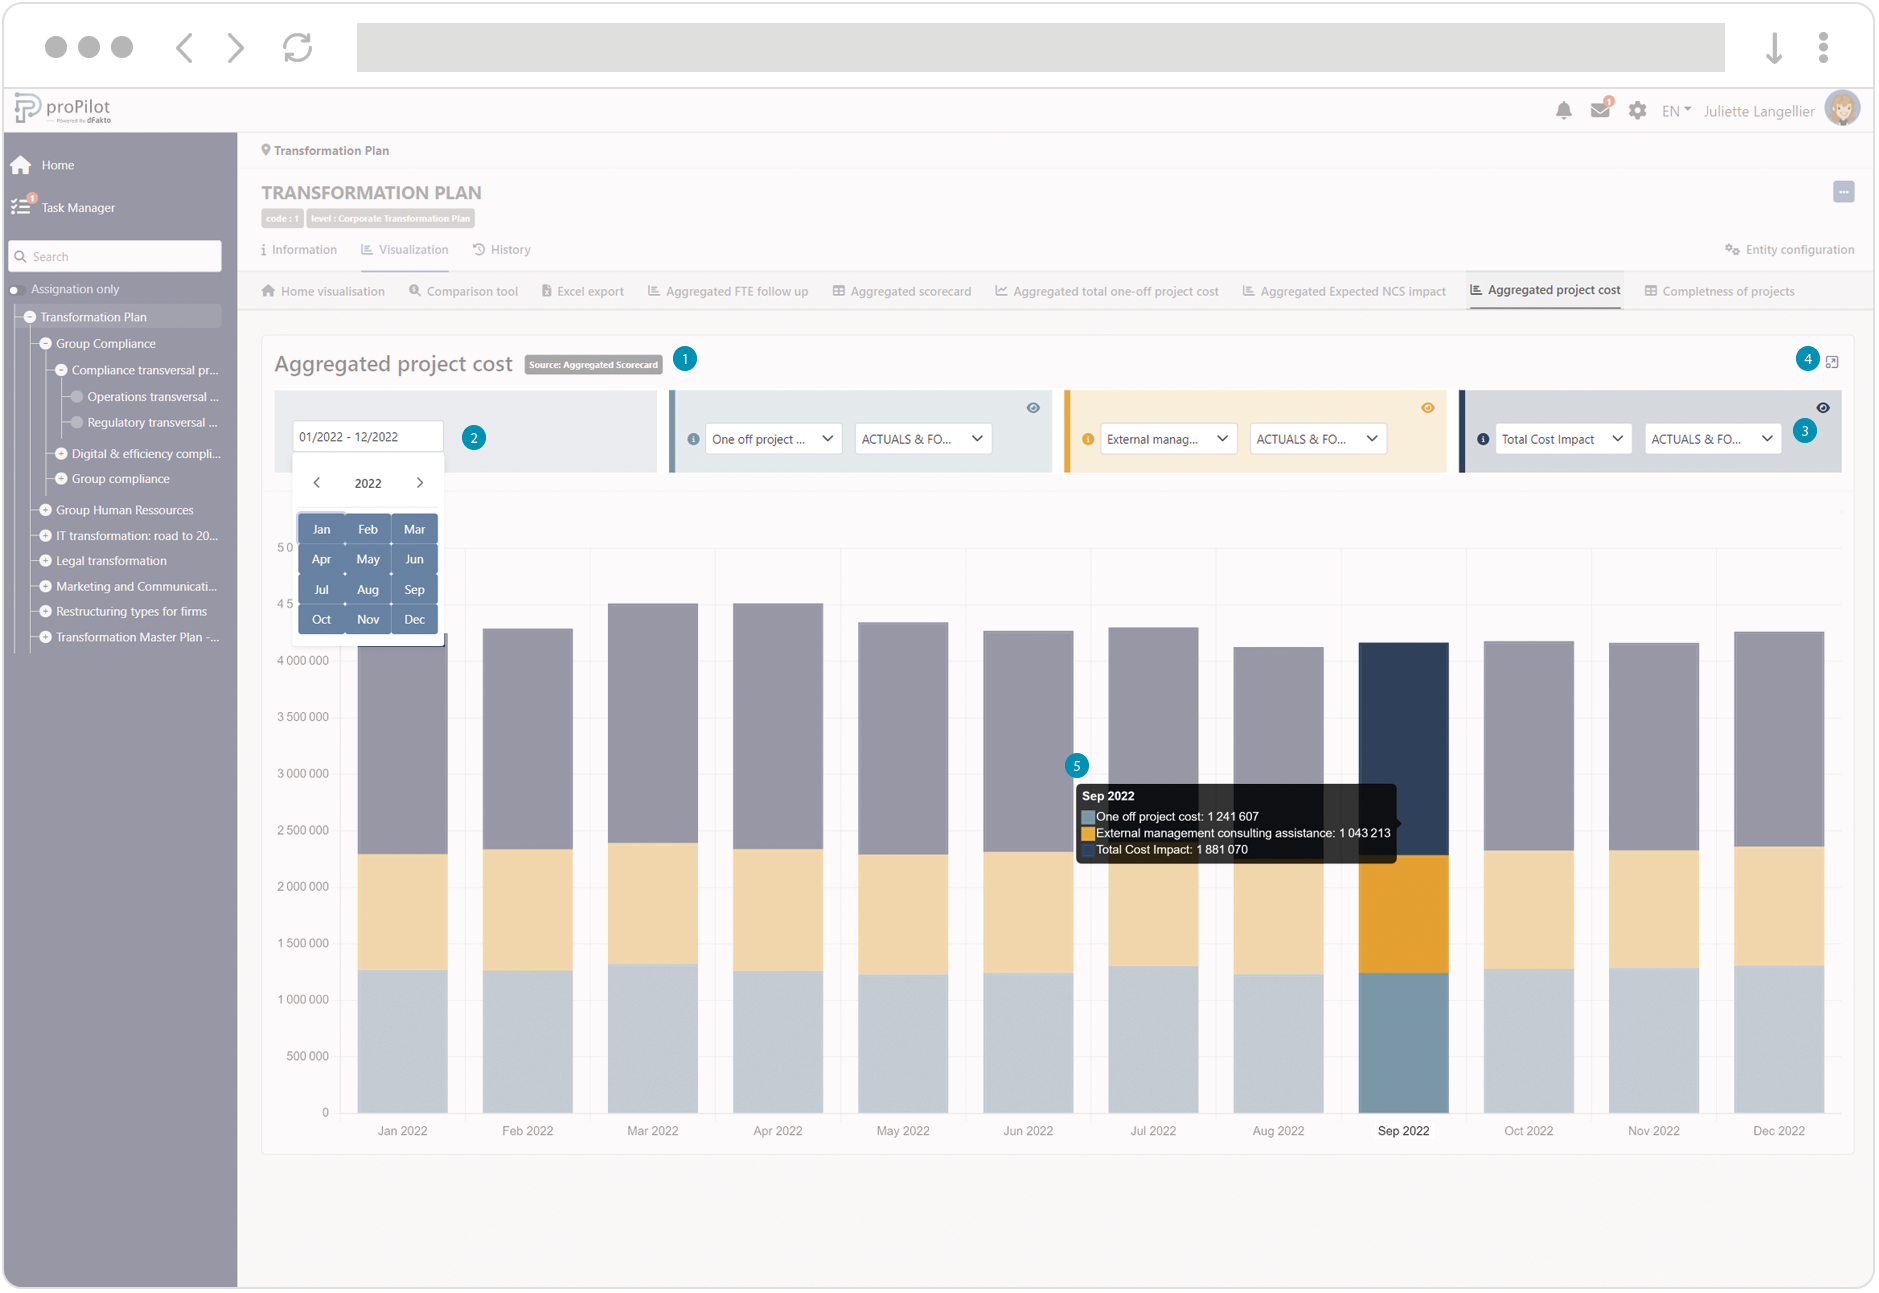Viewport: 1879px width, 1293px height.
Task: Switch to the Aggregated scorecard tab
Action: click(901, 292)
